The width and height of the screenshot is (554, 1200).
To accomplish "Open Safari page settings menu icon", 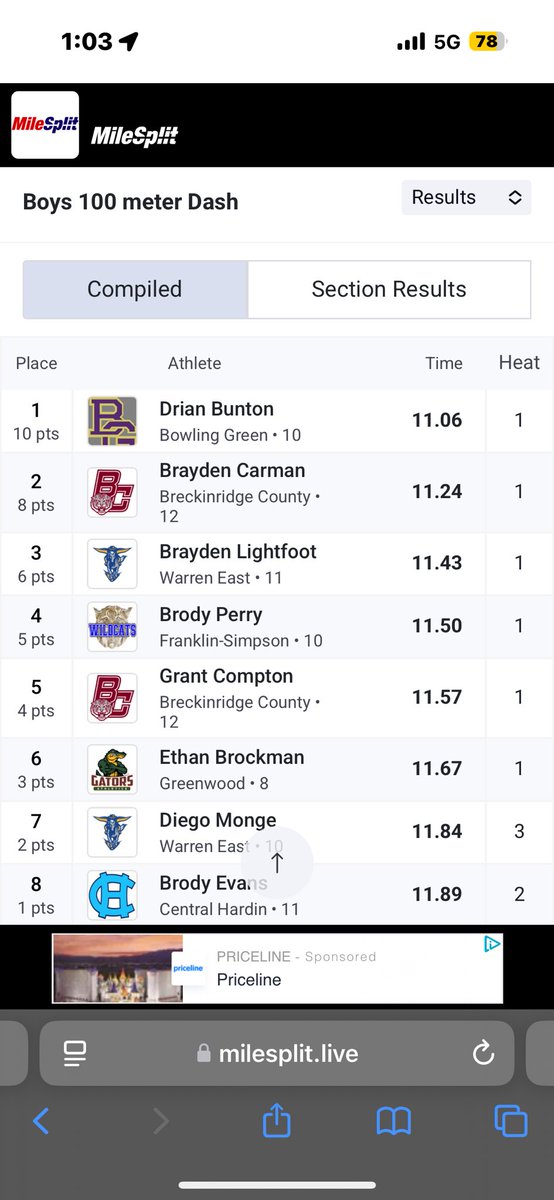I will (74, 1052).
